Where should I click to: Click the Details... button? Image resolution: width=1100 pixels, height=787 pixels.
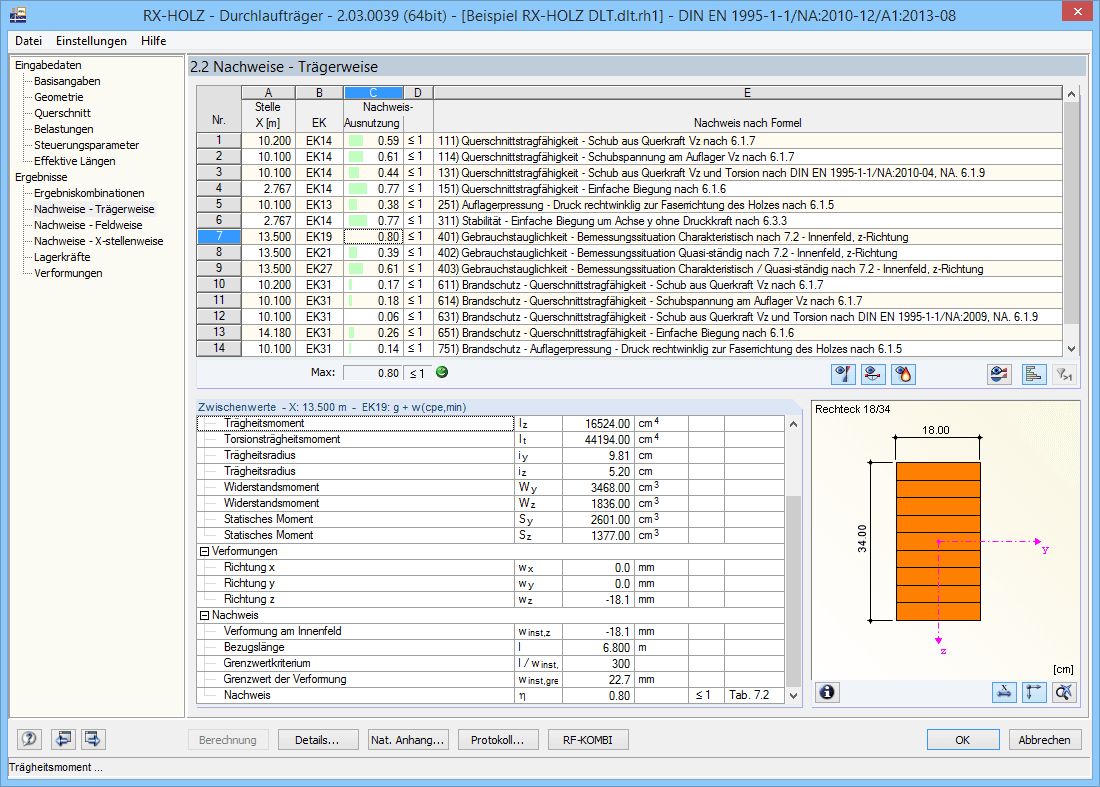click(316, 739)
